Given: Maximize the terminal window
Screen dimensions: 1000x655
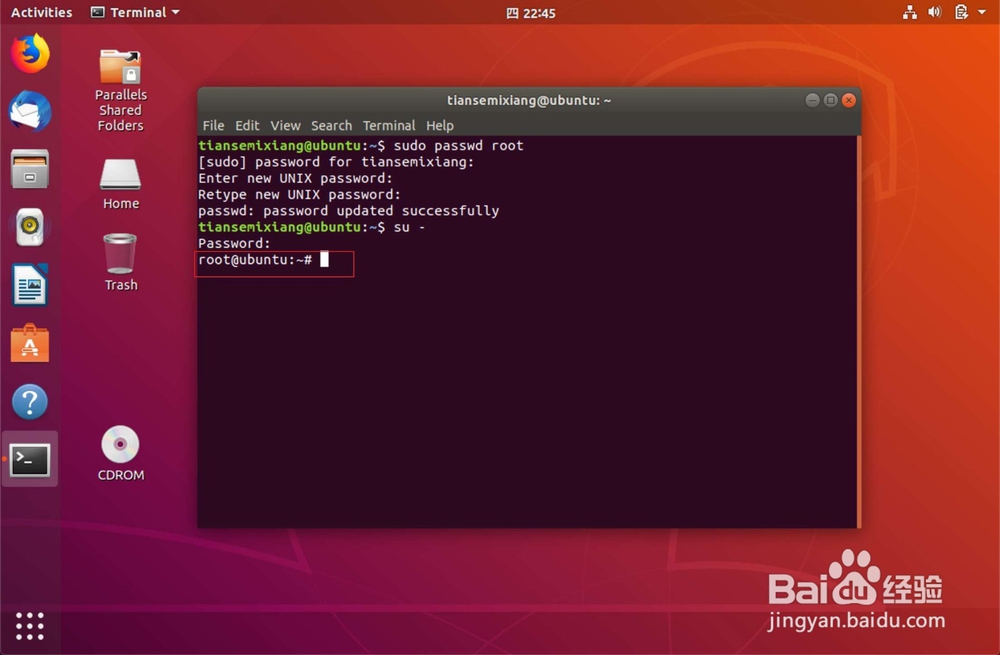Looking at the screenshot, I should point(830,100).
